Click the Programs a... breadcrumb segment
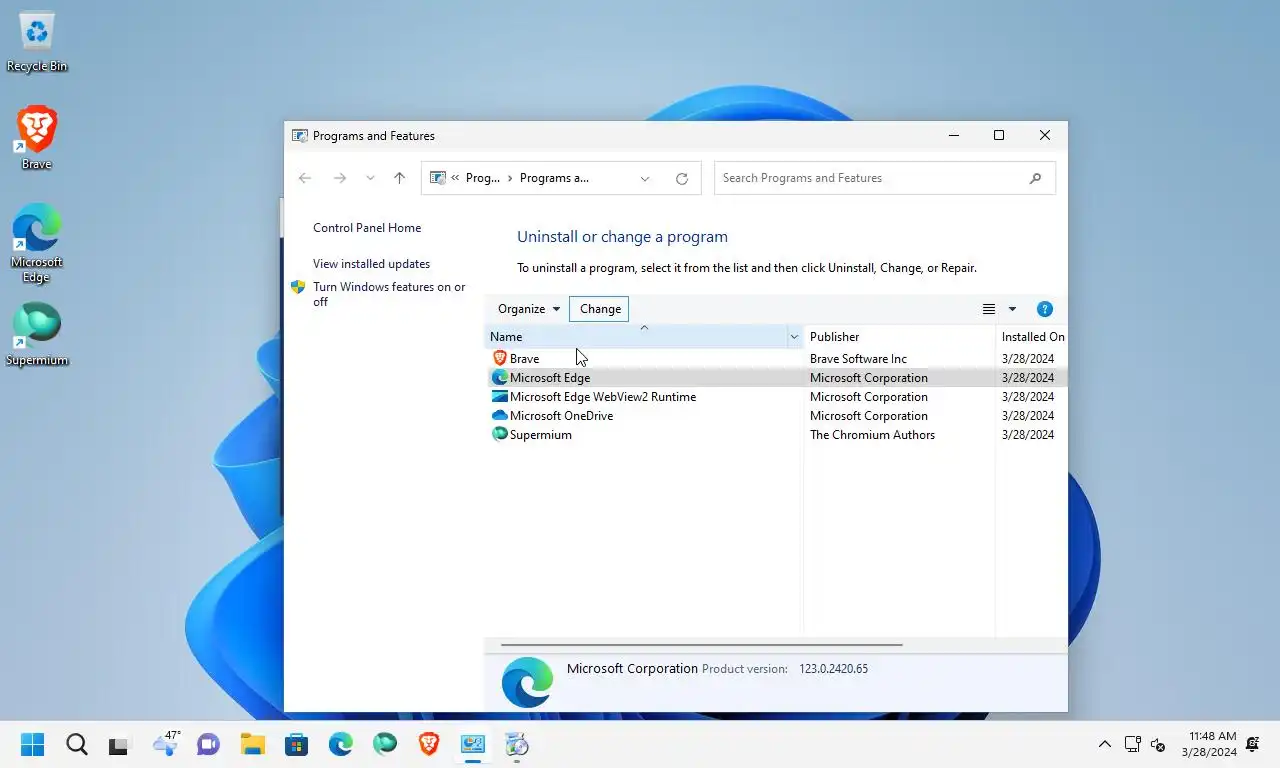The width and height of the screenshot is (1280, 768). click(x=554, y=178)
